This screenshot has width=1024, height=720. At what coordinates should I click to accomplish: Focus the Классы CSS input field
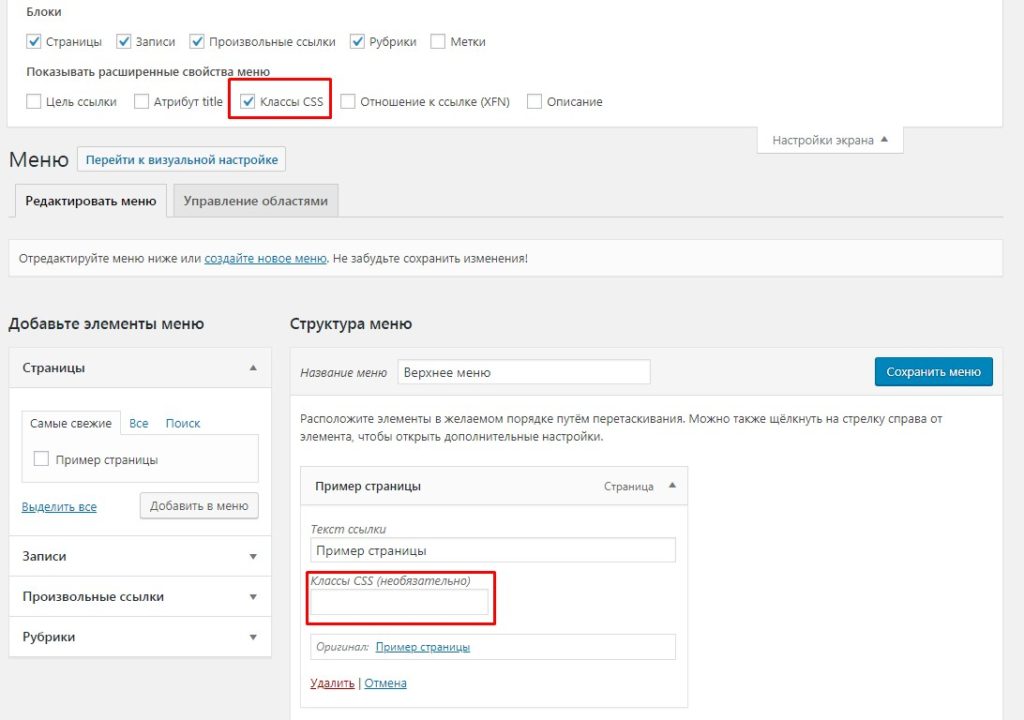pyautogui.click(x=399, y=602)
